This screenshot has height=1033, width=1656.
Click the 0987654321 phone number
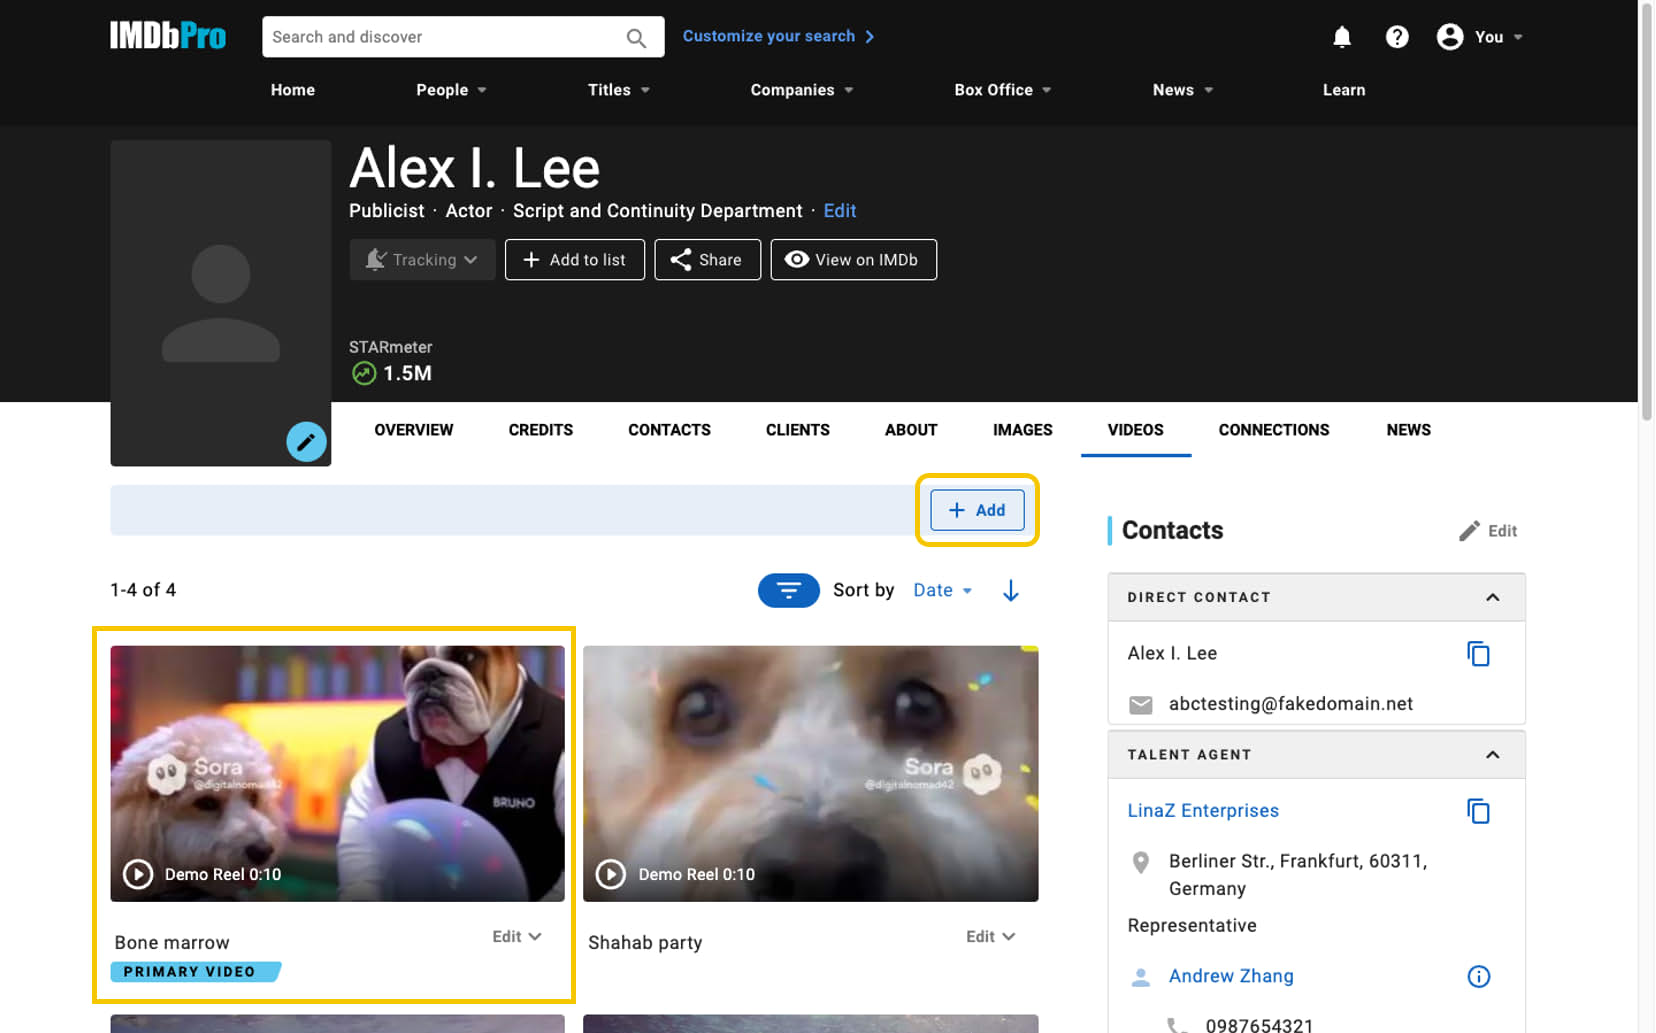[x=1259, y=1025]
